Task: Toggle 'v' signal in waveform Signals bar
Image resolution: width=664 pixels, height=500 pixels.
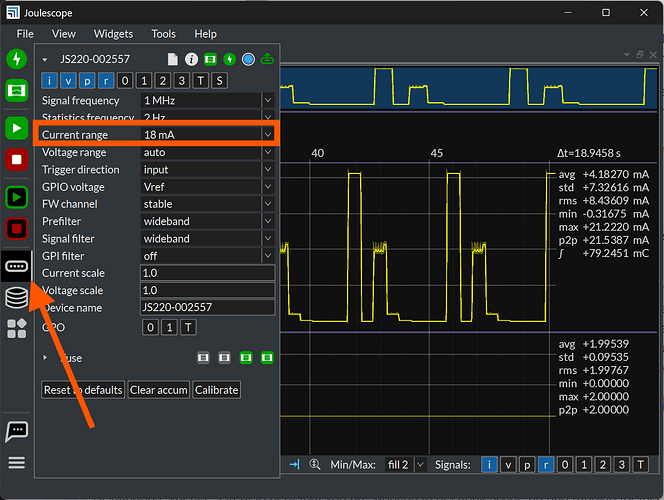Action: [508, 465]
